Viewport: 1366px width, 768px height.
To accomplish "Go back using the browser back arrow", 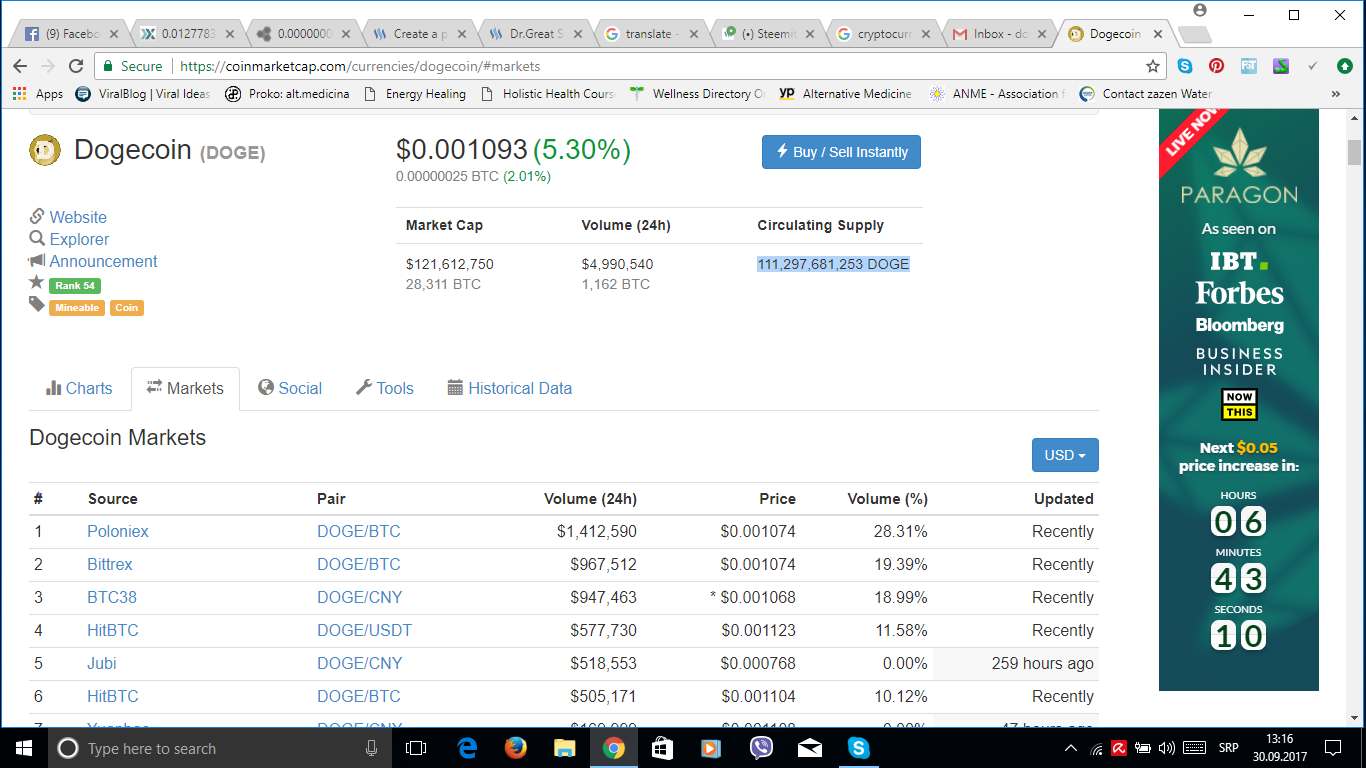I will coord(20,66).
